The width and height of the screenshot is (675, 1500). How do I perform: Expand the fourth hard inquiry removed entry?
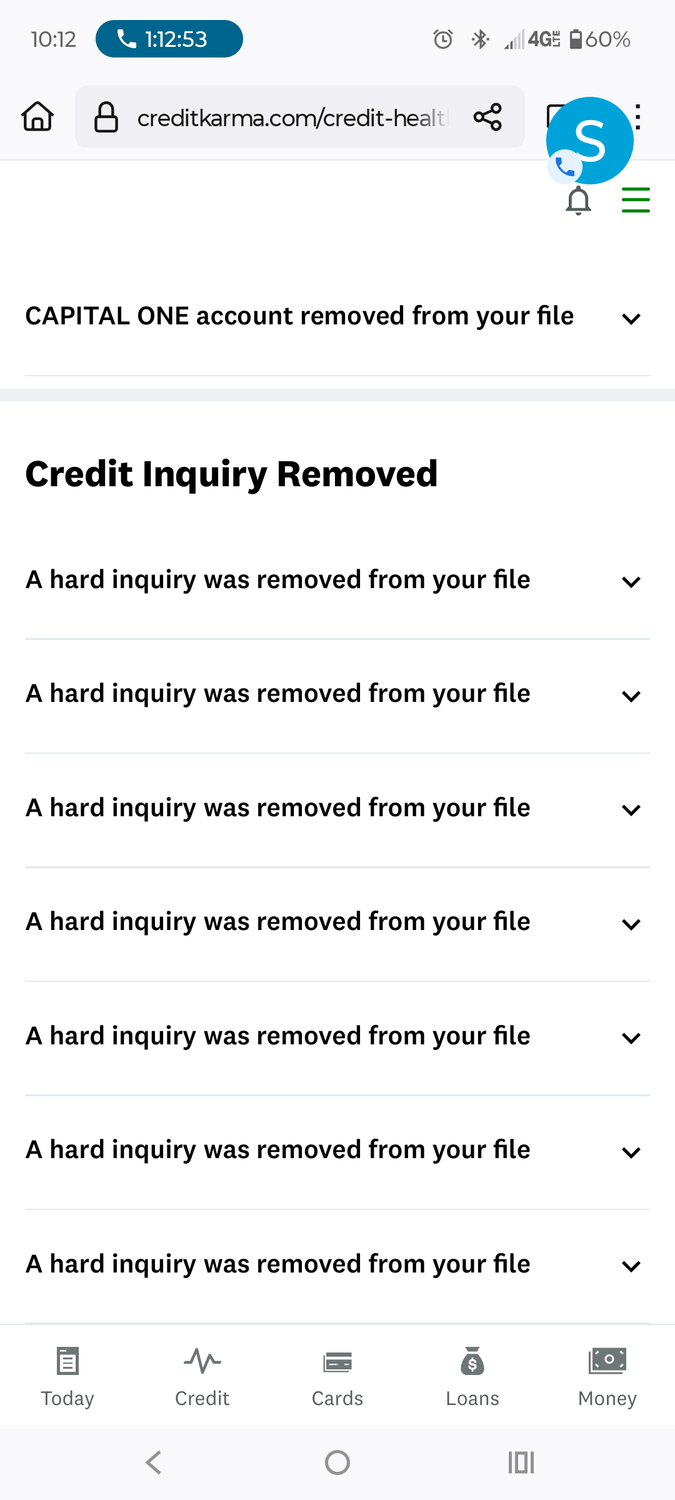coord(337,924)
